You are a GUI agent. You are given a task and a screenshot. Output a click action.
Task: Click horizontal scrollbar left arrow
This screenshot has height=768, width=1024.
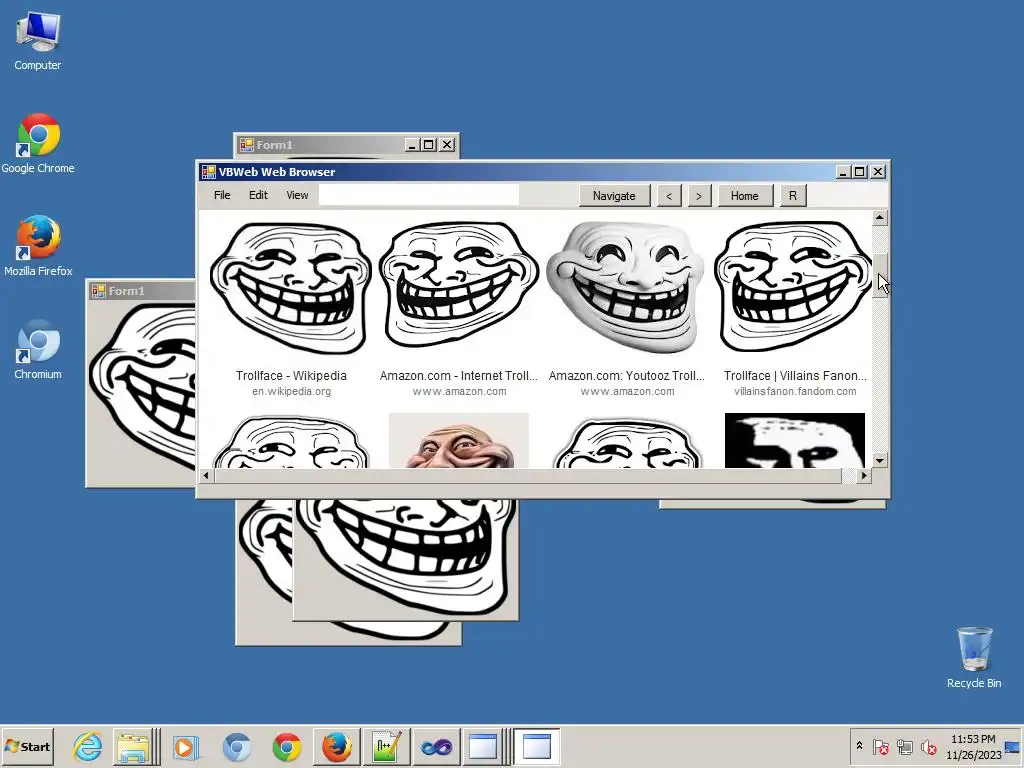[206, 475]
